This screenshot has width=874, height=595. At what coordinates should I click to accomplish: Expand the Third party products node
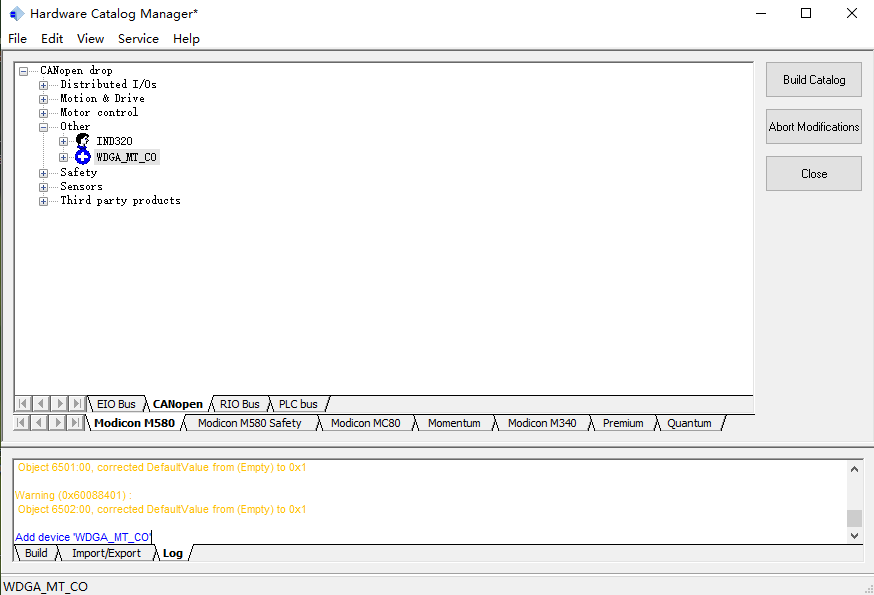pyautogui.click(x=43, y=201)
